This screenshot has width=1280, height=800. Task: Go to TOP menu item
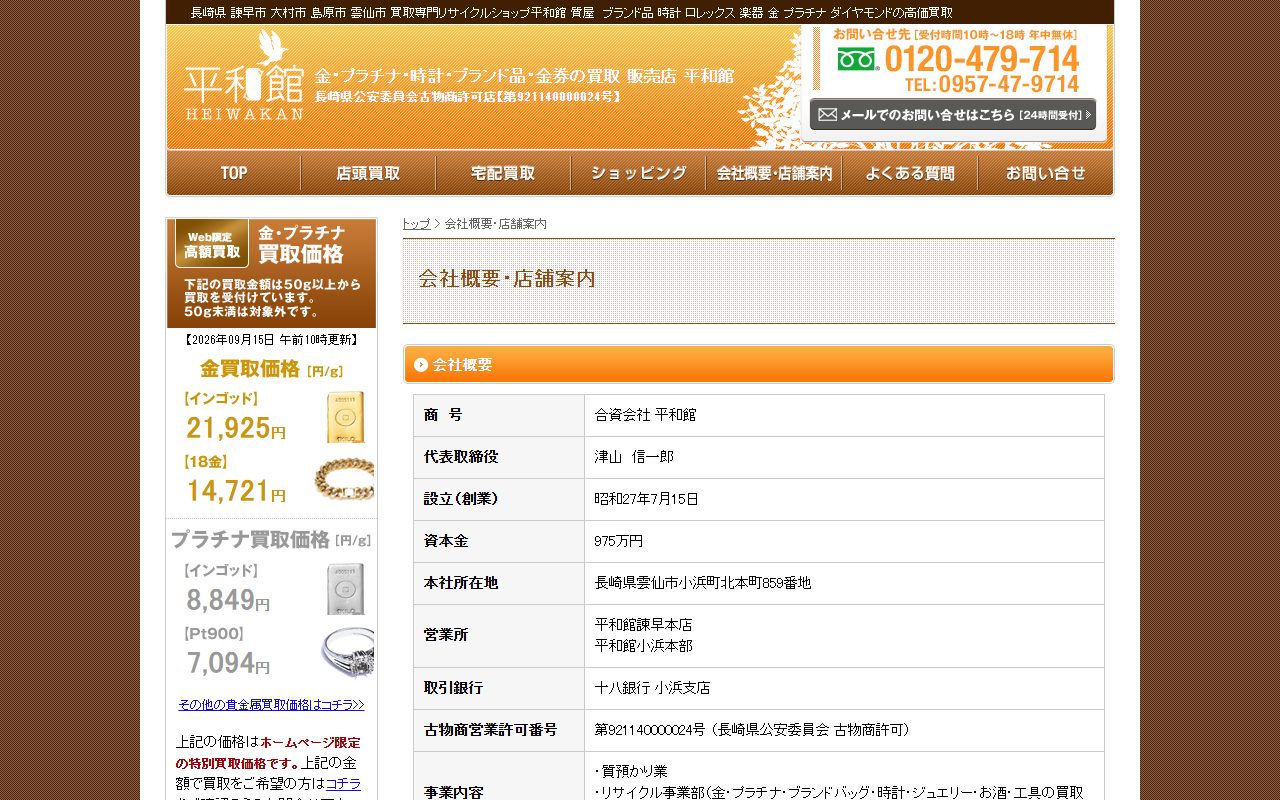(x=234, y=173)
